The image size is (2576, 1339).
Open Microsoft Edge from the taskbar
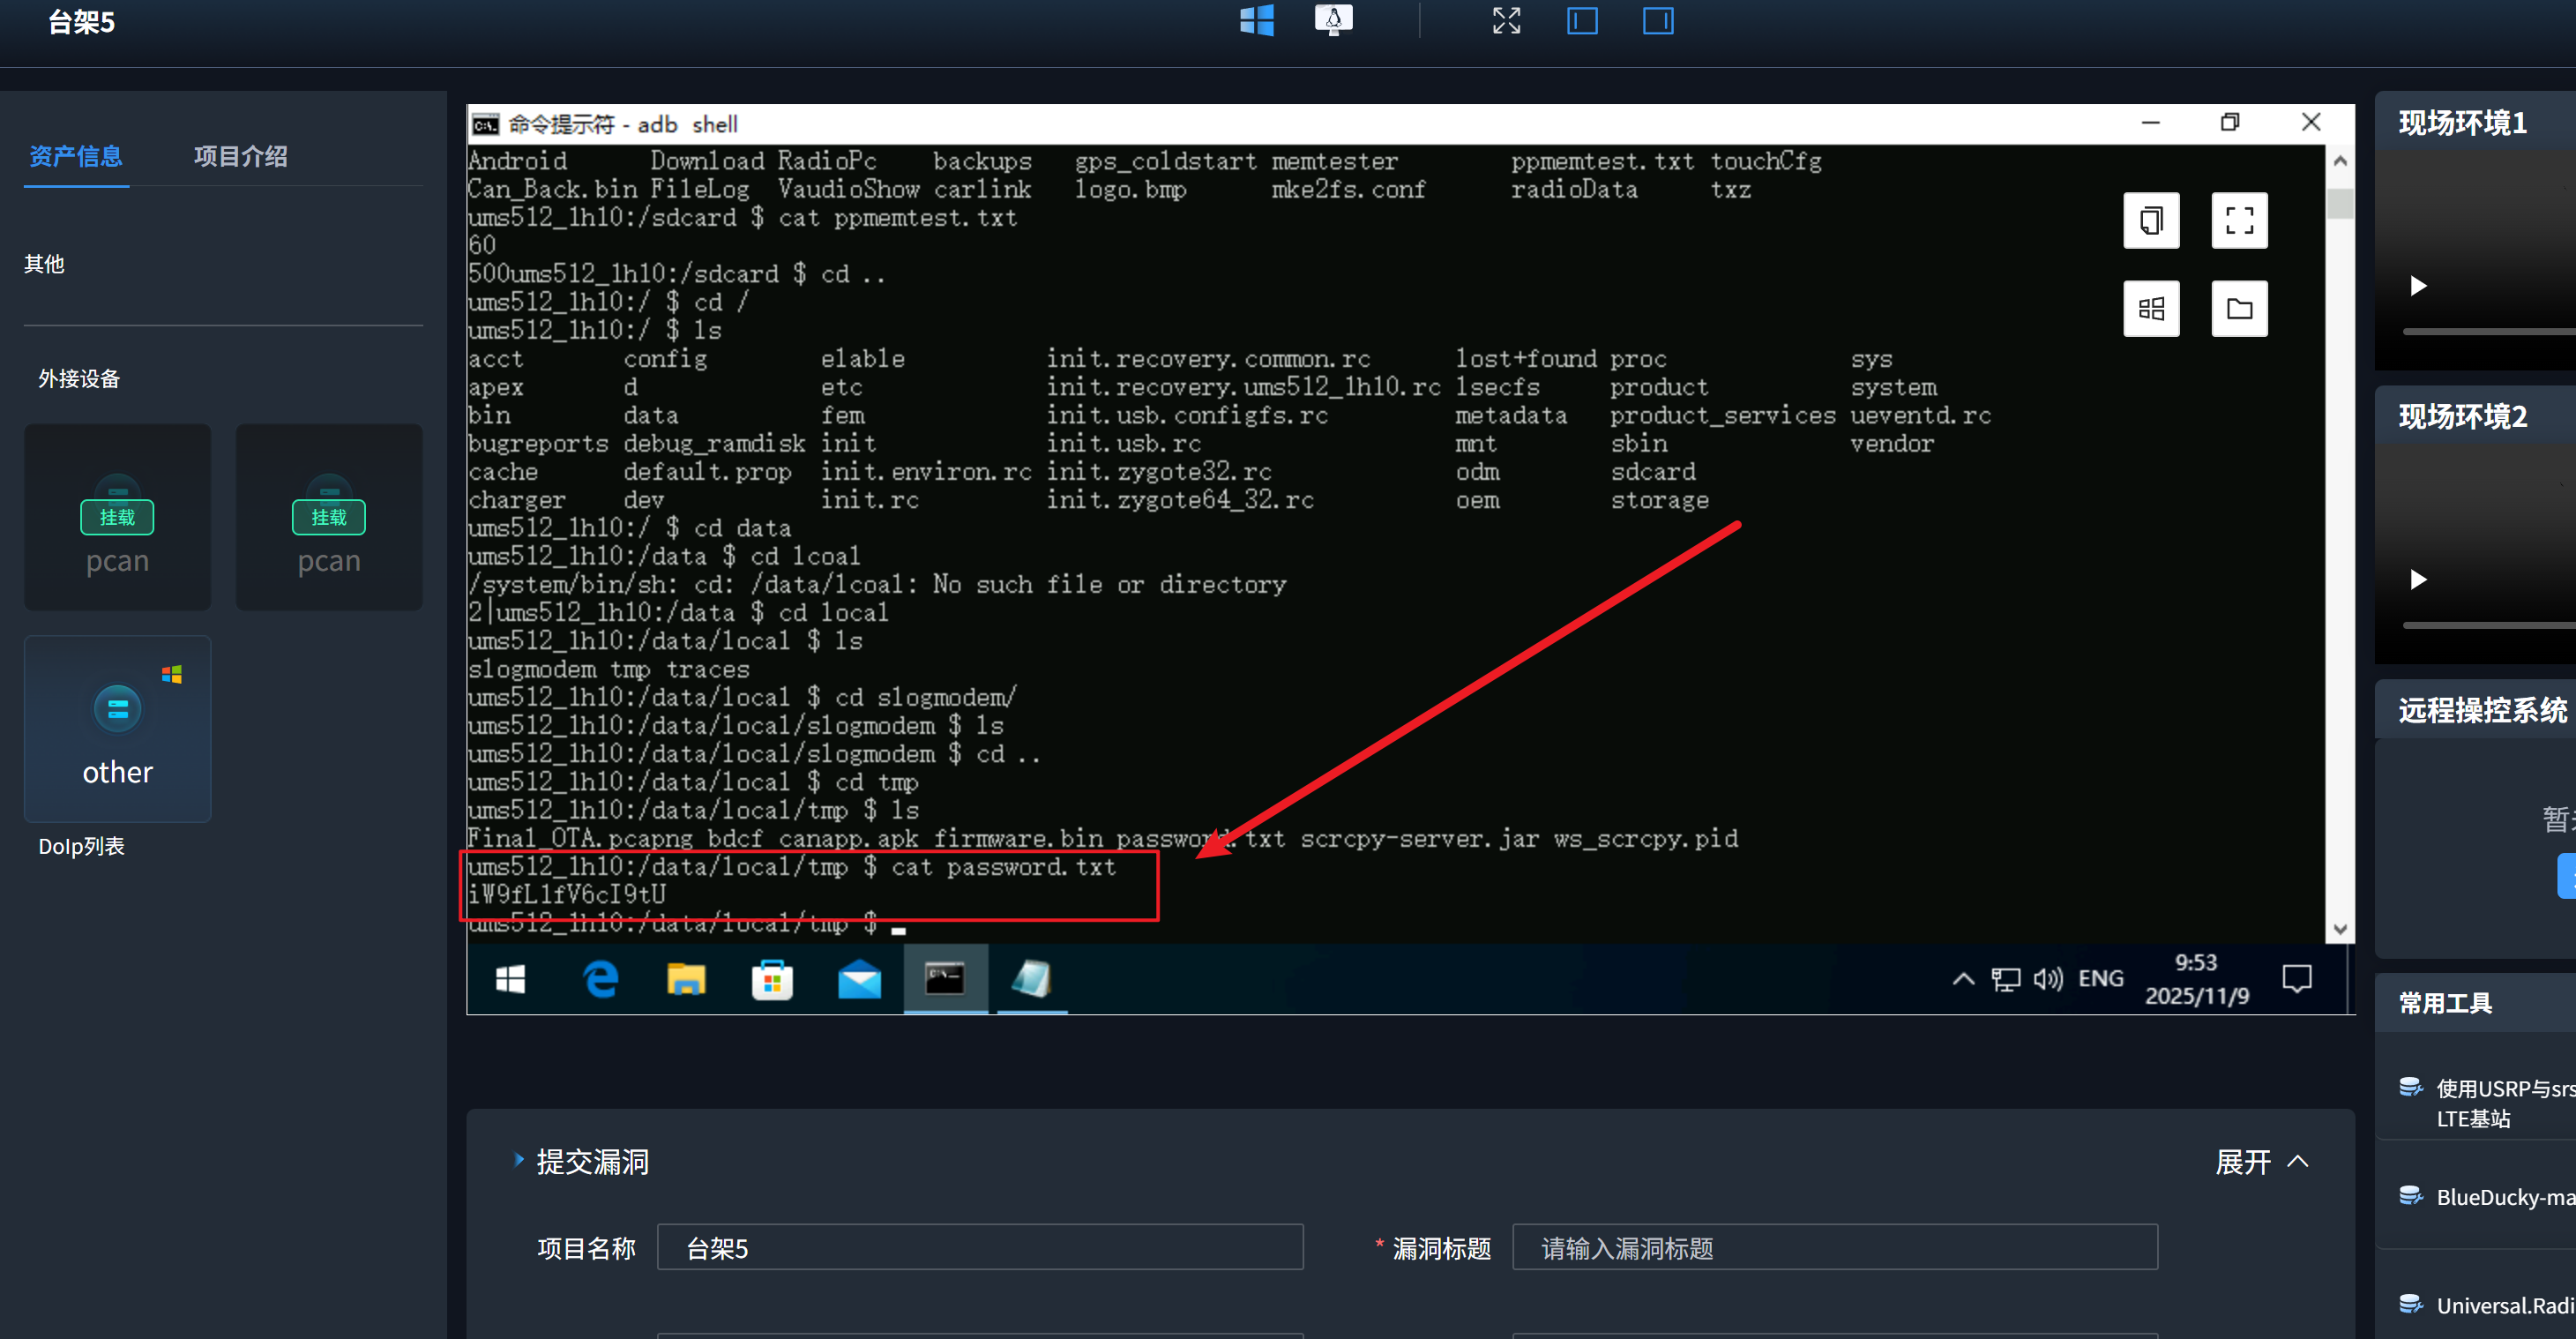(x=600, y=979)
